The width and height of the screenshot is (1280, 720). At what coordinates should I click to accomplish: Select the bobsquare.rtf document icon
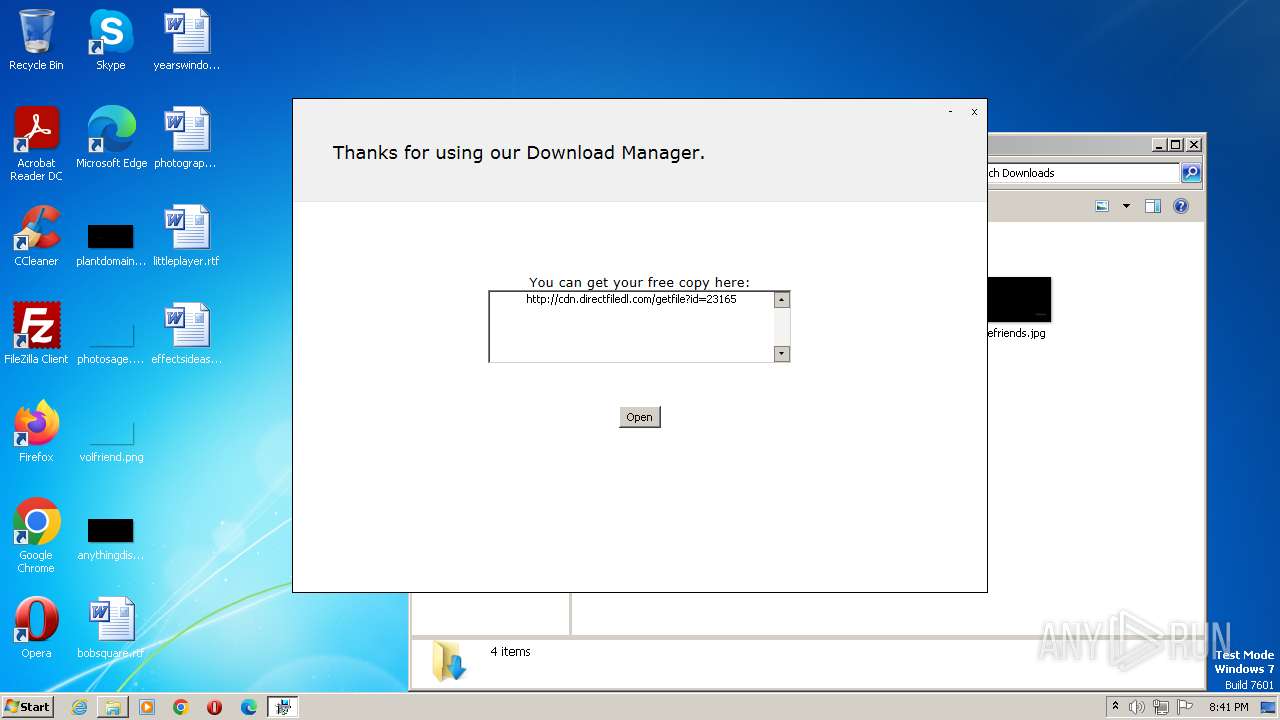click(111, 628)
